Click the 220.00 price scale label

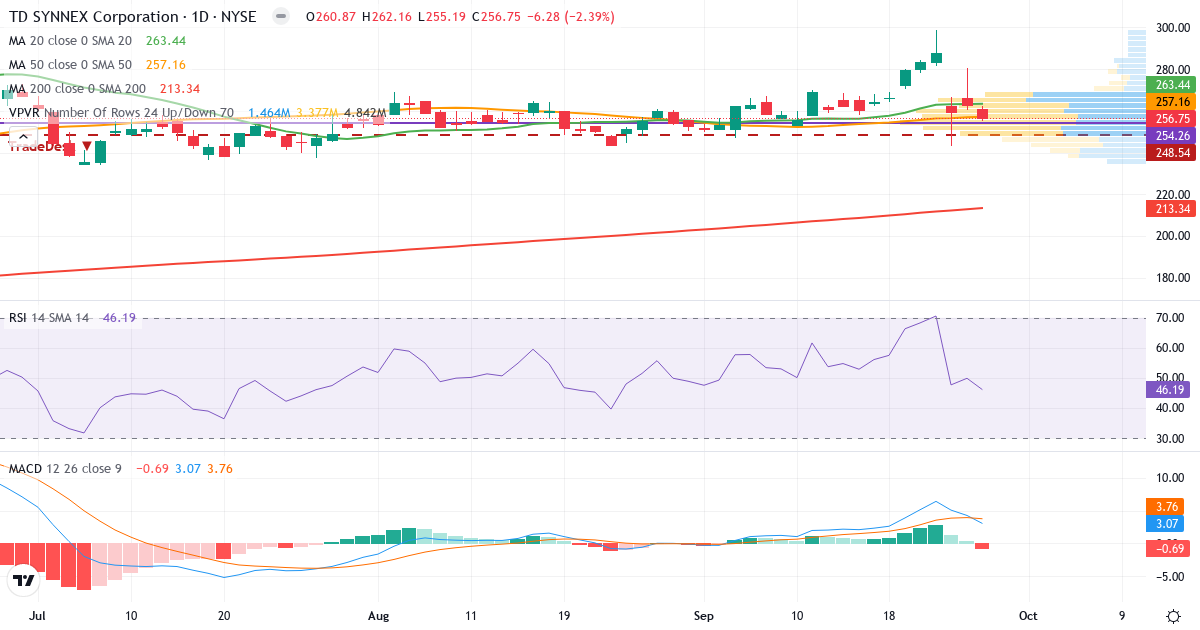1171,194
